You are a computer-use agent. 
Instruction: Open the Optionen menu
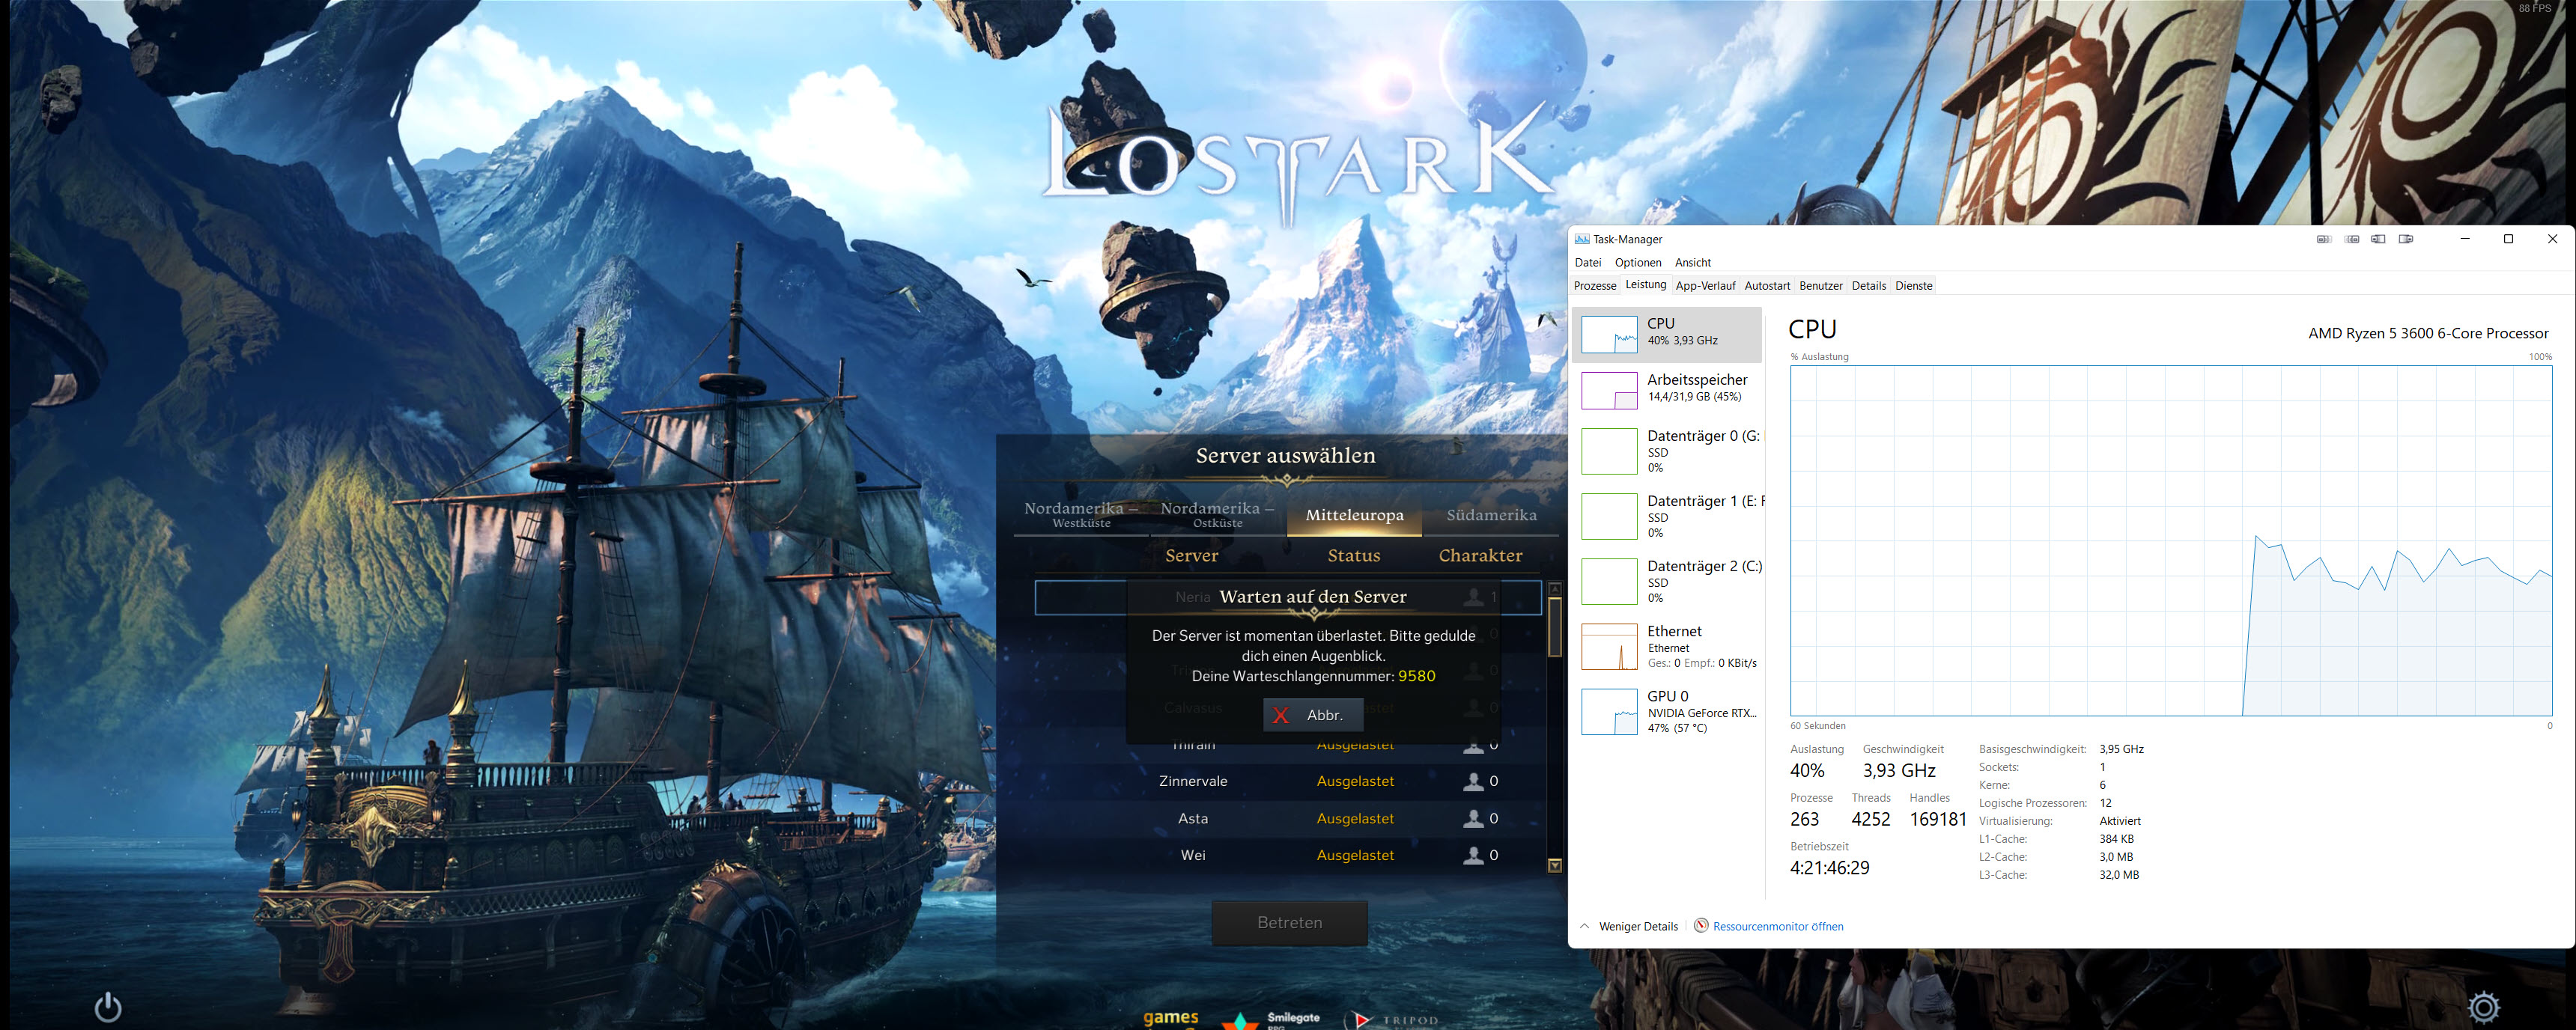click(1638, 263)
